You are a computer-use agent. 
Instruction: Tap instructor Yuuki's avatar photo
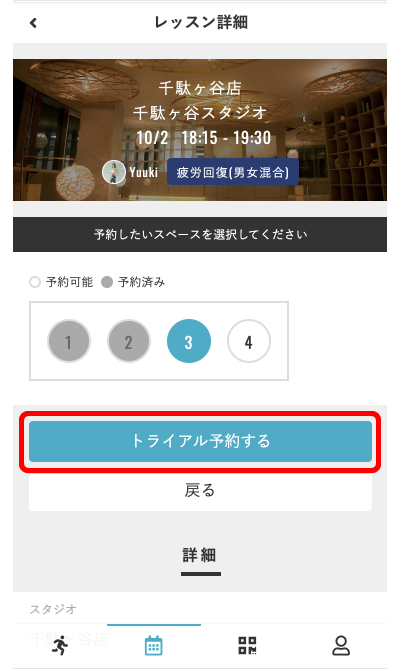coord(114,172)
